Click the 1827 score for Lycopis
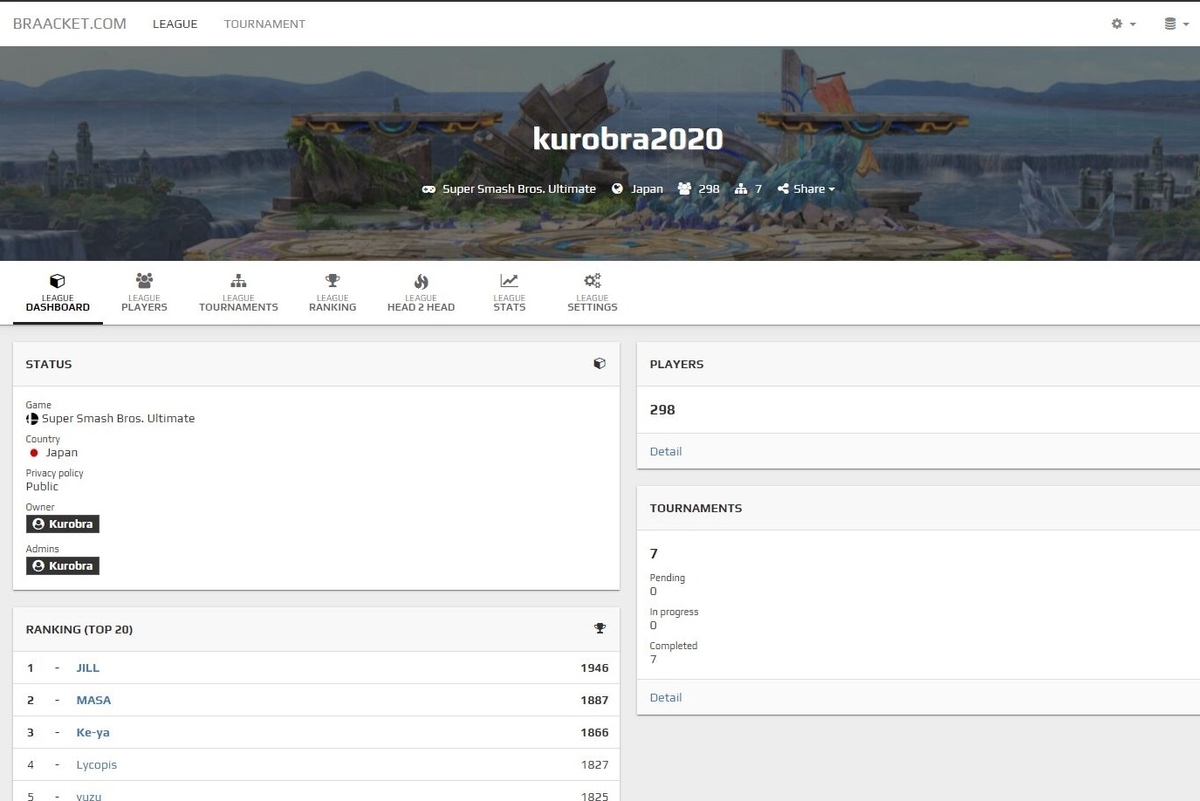This screenshot has width=1200, height=801. click(594, 765)
